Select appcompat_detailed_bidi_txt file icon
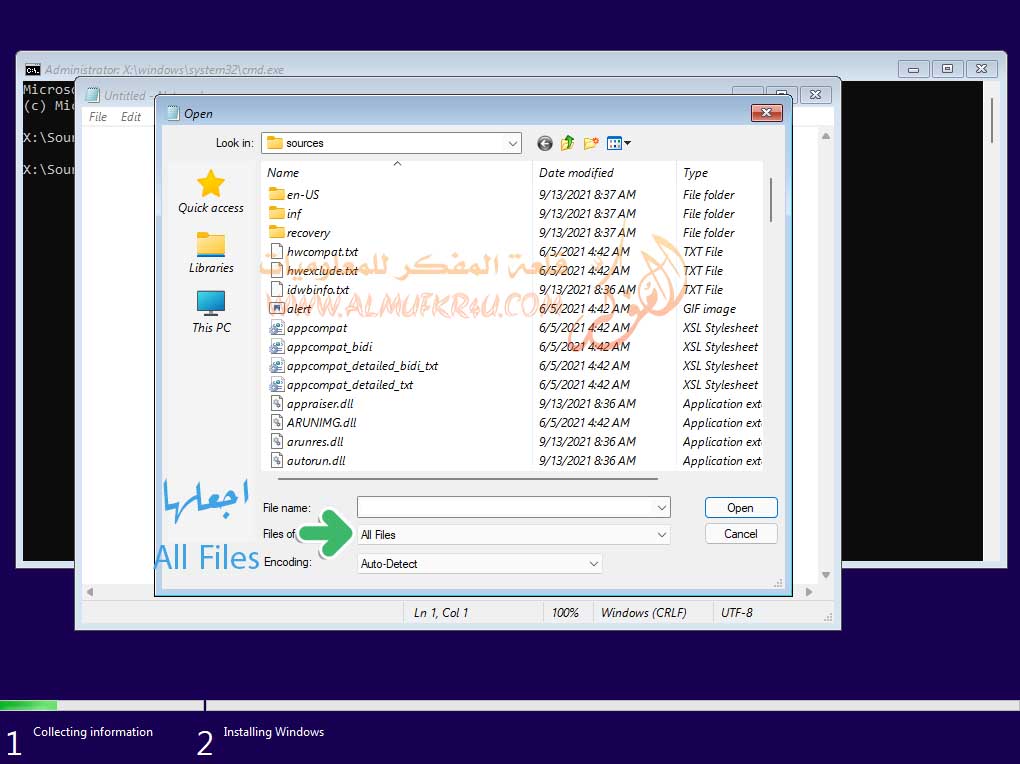 pos(276,365)
